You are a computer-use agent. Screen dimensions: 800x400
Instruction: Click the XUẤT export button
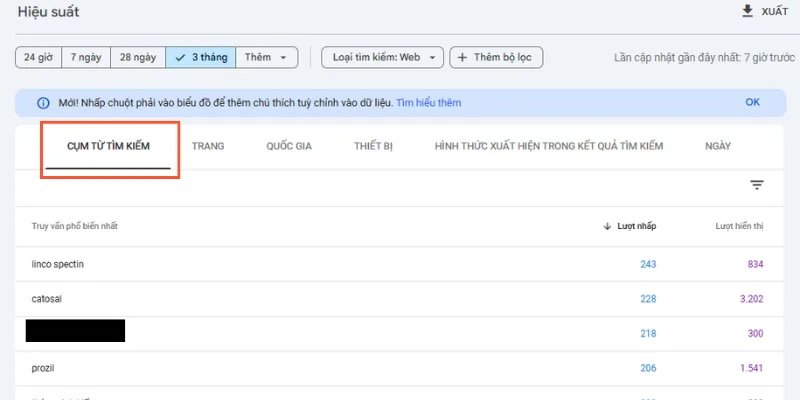(x=765, y=12)
